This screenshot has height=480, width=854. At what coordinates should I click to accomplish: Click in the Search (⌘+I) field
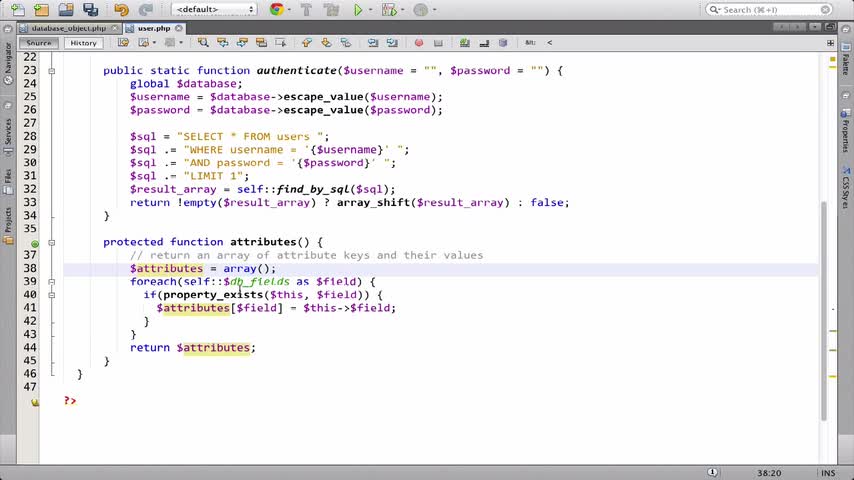(768, 9)
